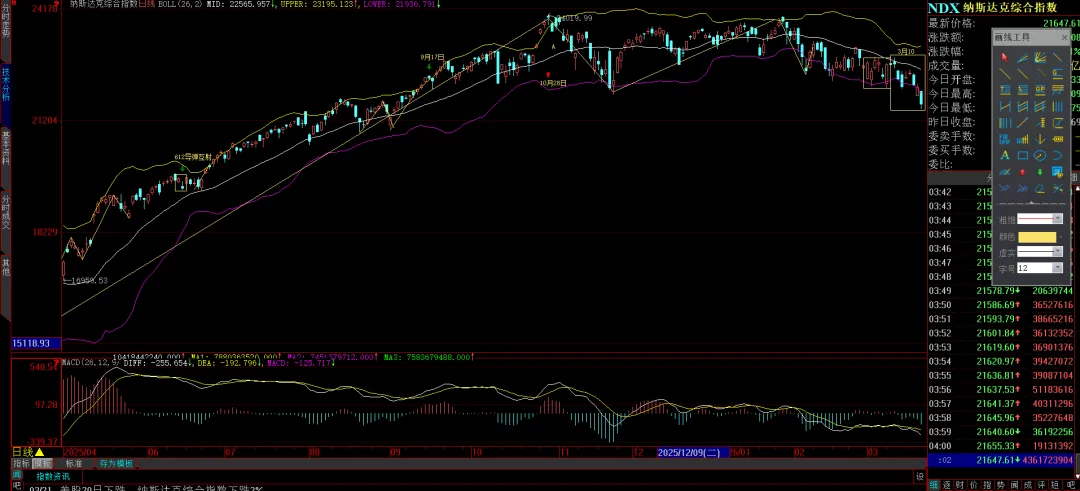
Task: Select the 指标 tab below the chart
Action: (21, 464)
